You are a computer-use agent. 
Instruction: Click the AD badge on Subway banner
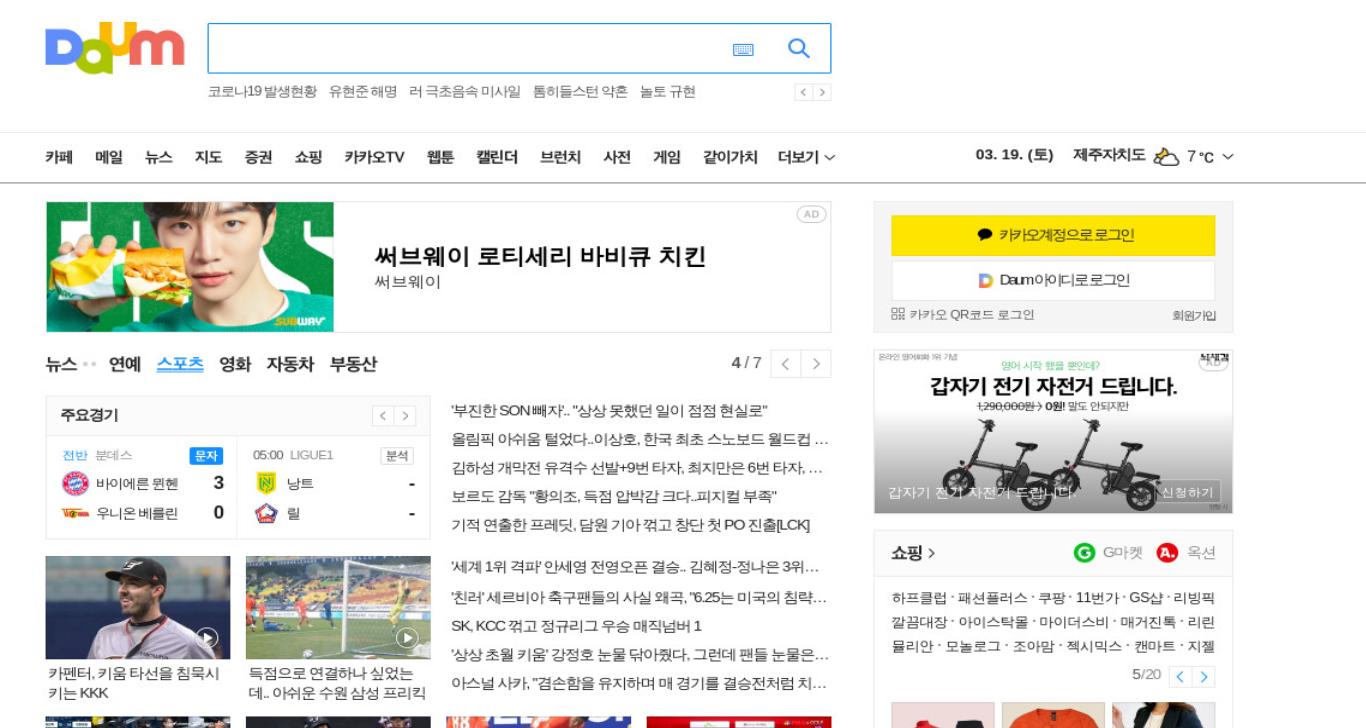tap(811, 215)
